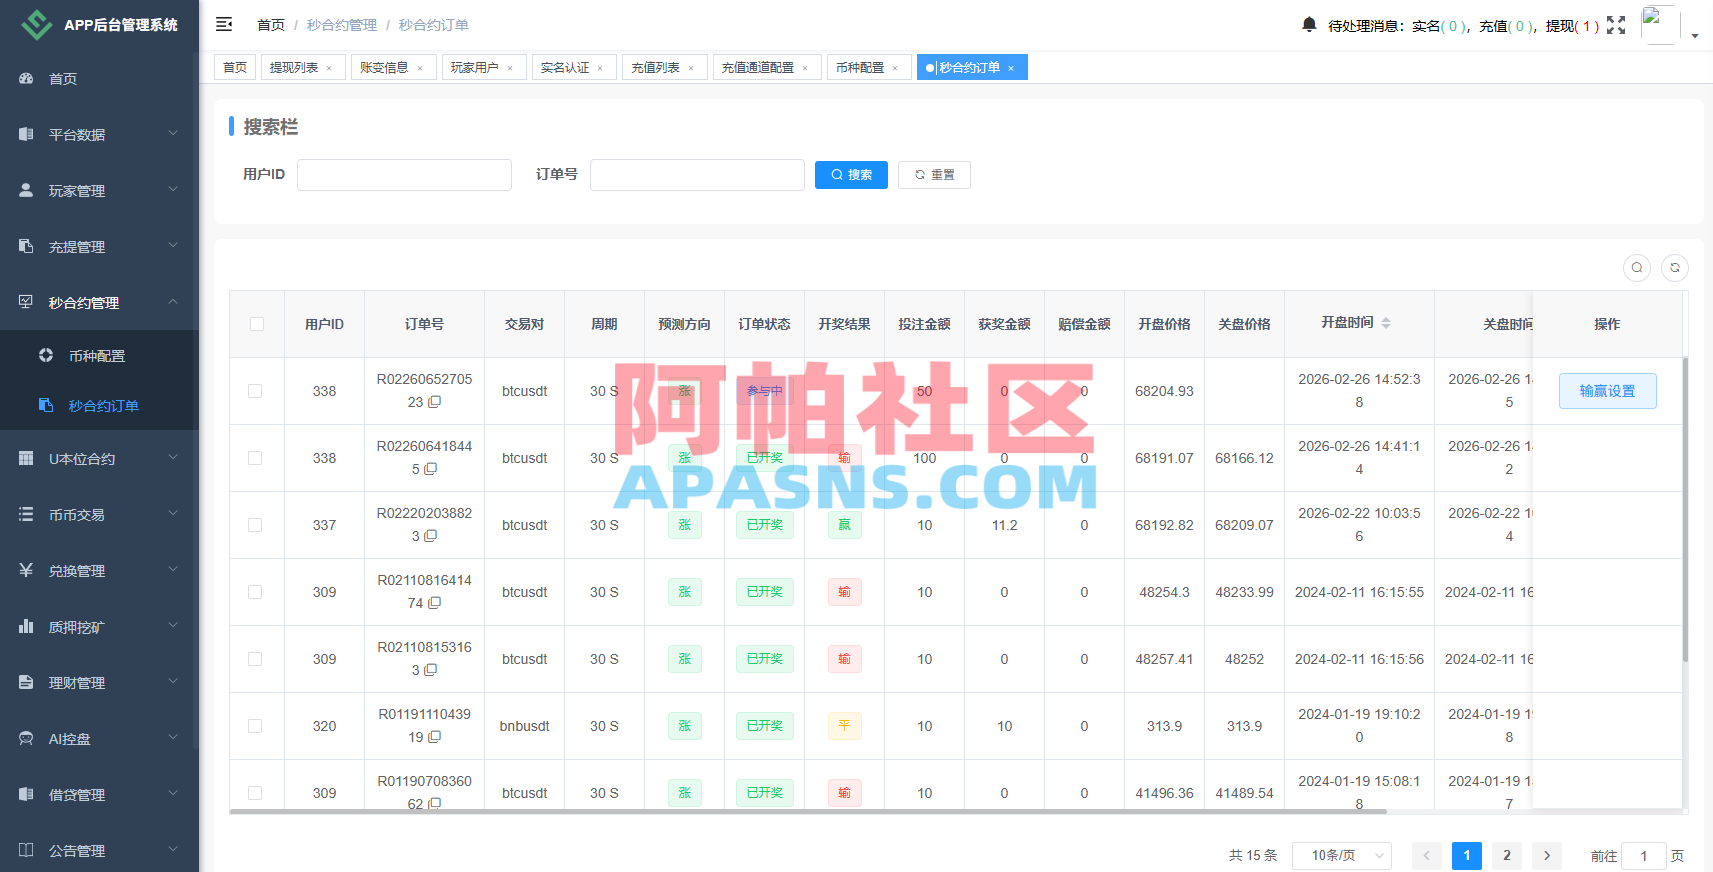
Task: Focus the 订单号 input field
Action: point(697,175)
